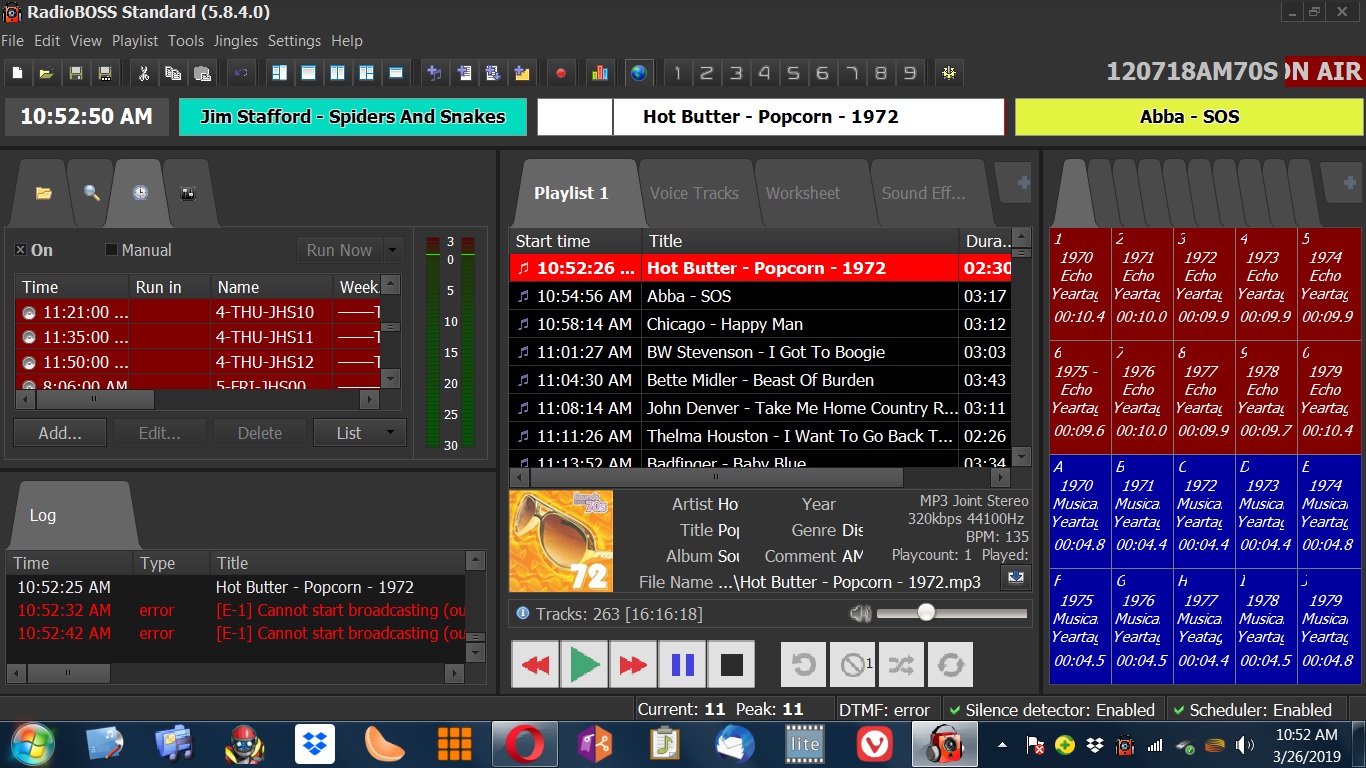This screenshot has height=768, width=1366.
Task: Open the File menu
Action: [13, 41]
